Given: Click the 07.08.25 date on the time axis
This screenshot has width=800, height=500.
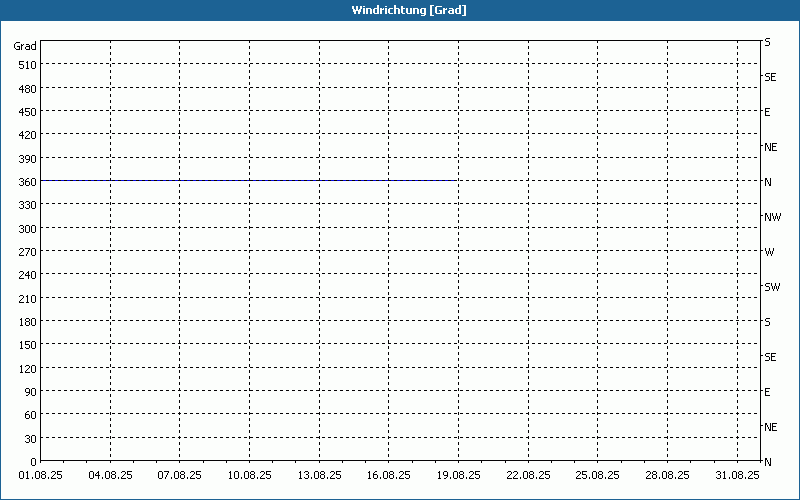Looking at the screenshot, I should (180, 476).
